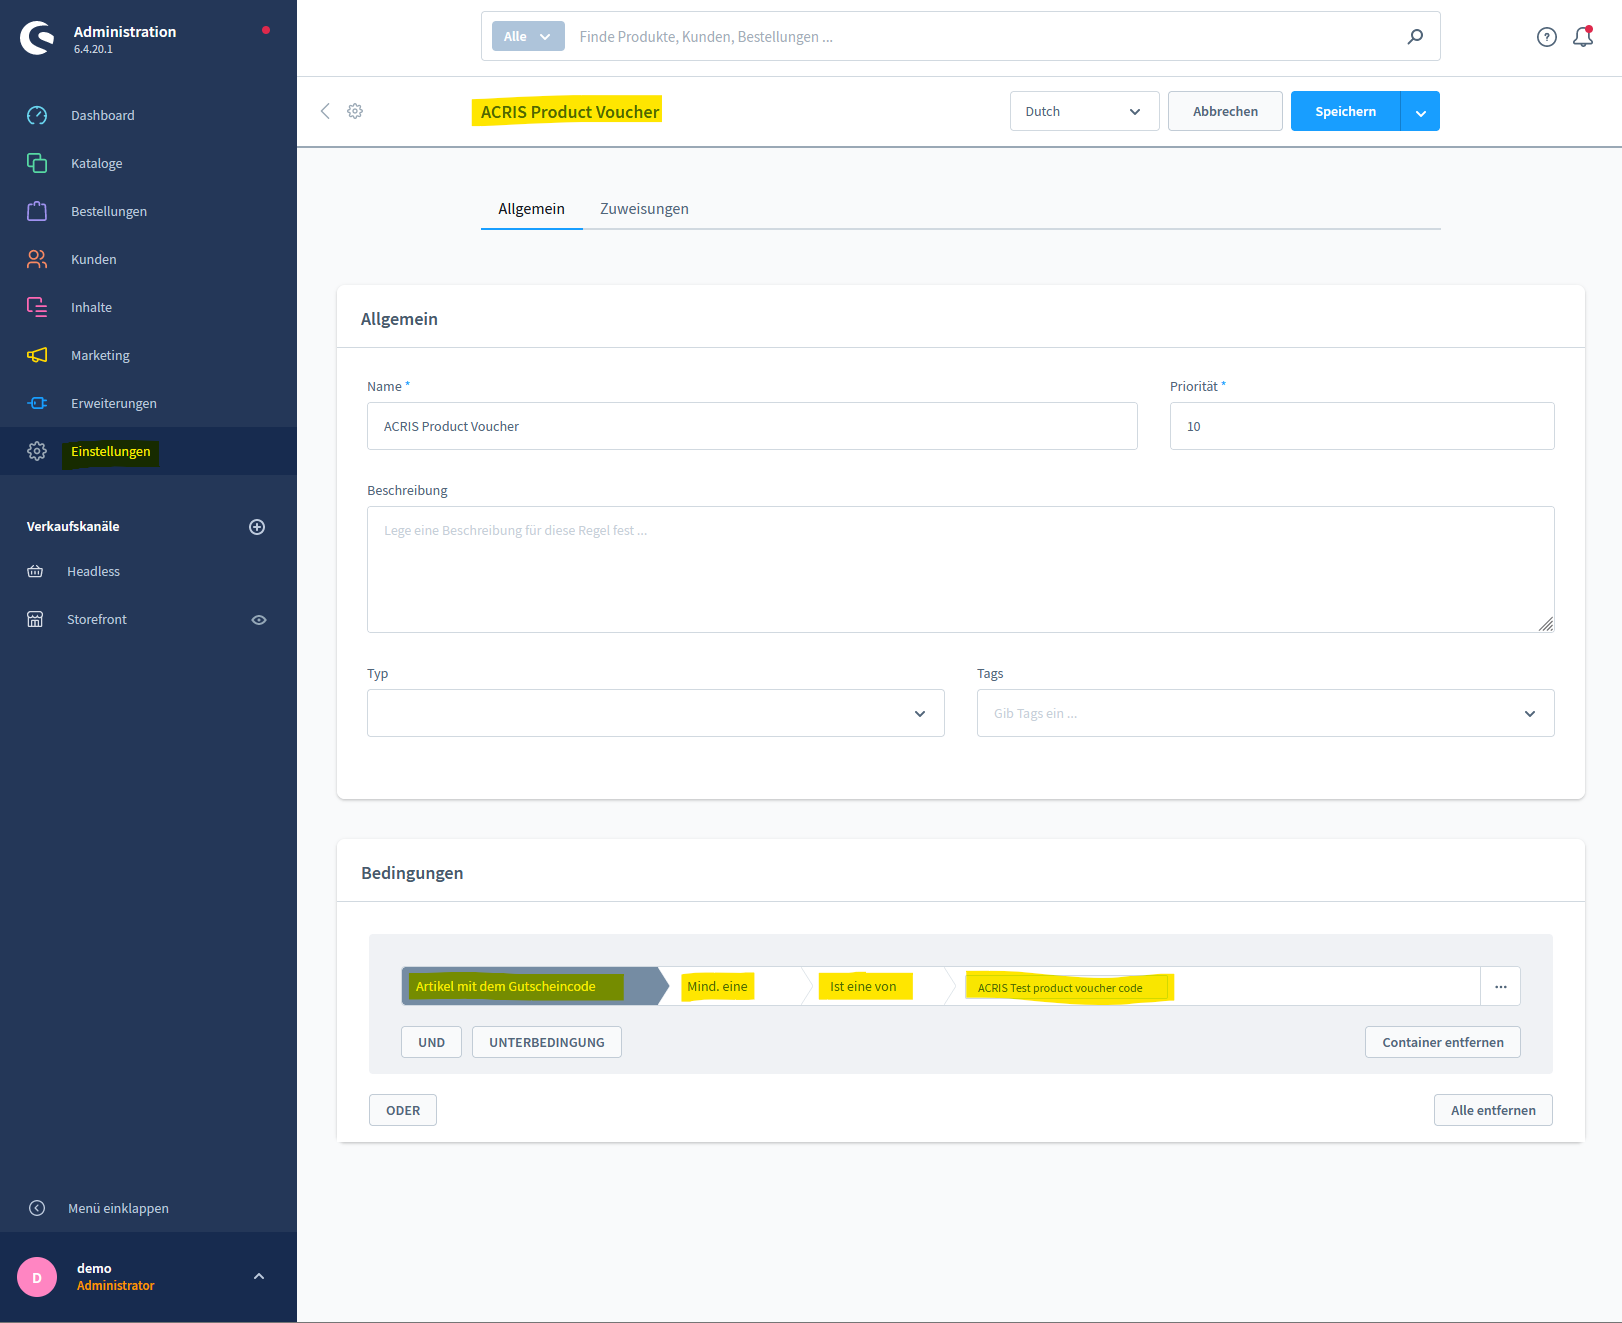Add an UNTERBEDINGUNG

547,1042
